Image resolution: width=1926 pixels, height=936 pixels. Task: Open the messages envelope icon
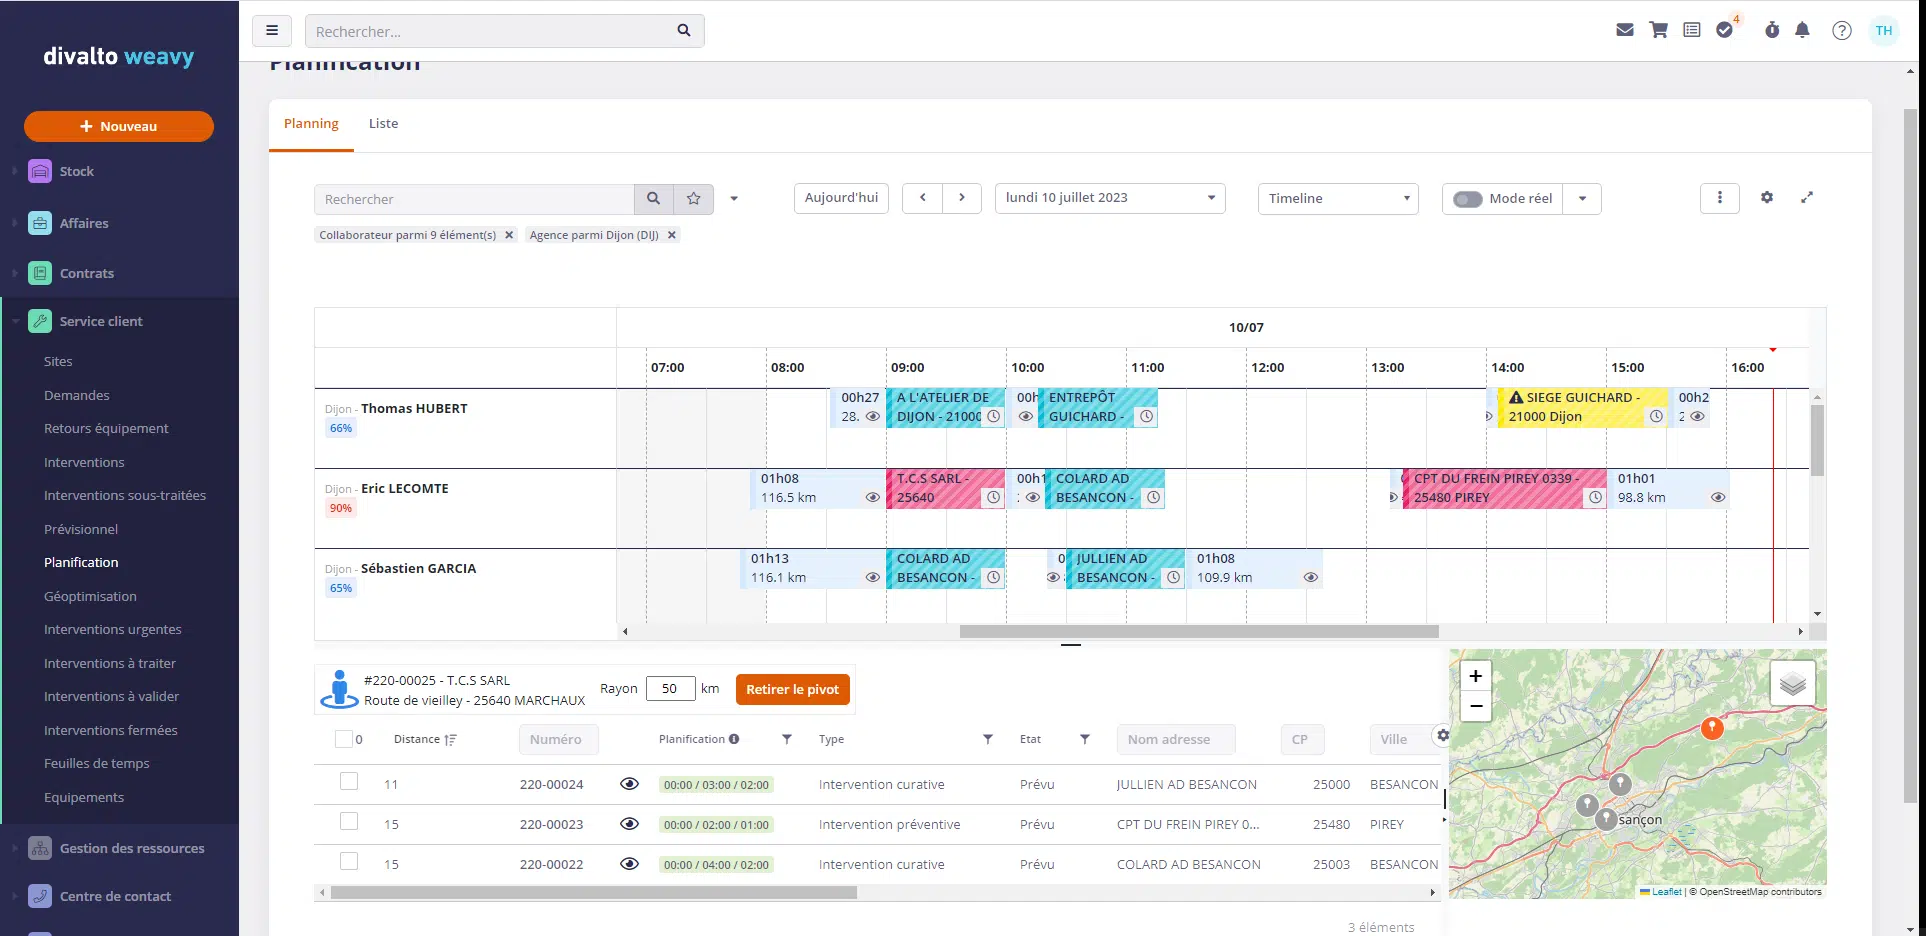1624,30
